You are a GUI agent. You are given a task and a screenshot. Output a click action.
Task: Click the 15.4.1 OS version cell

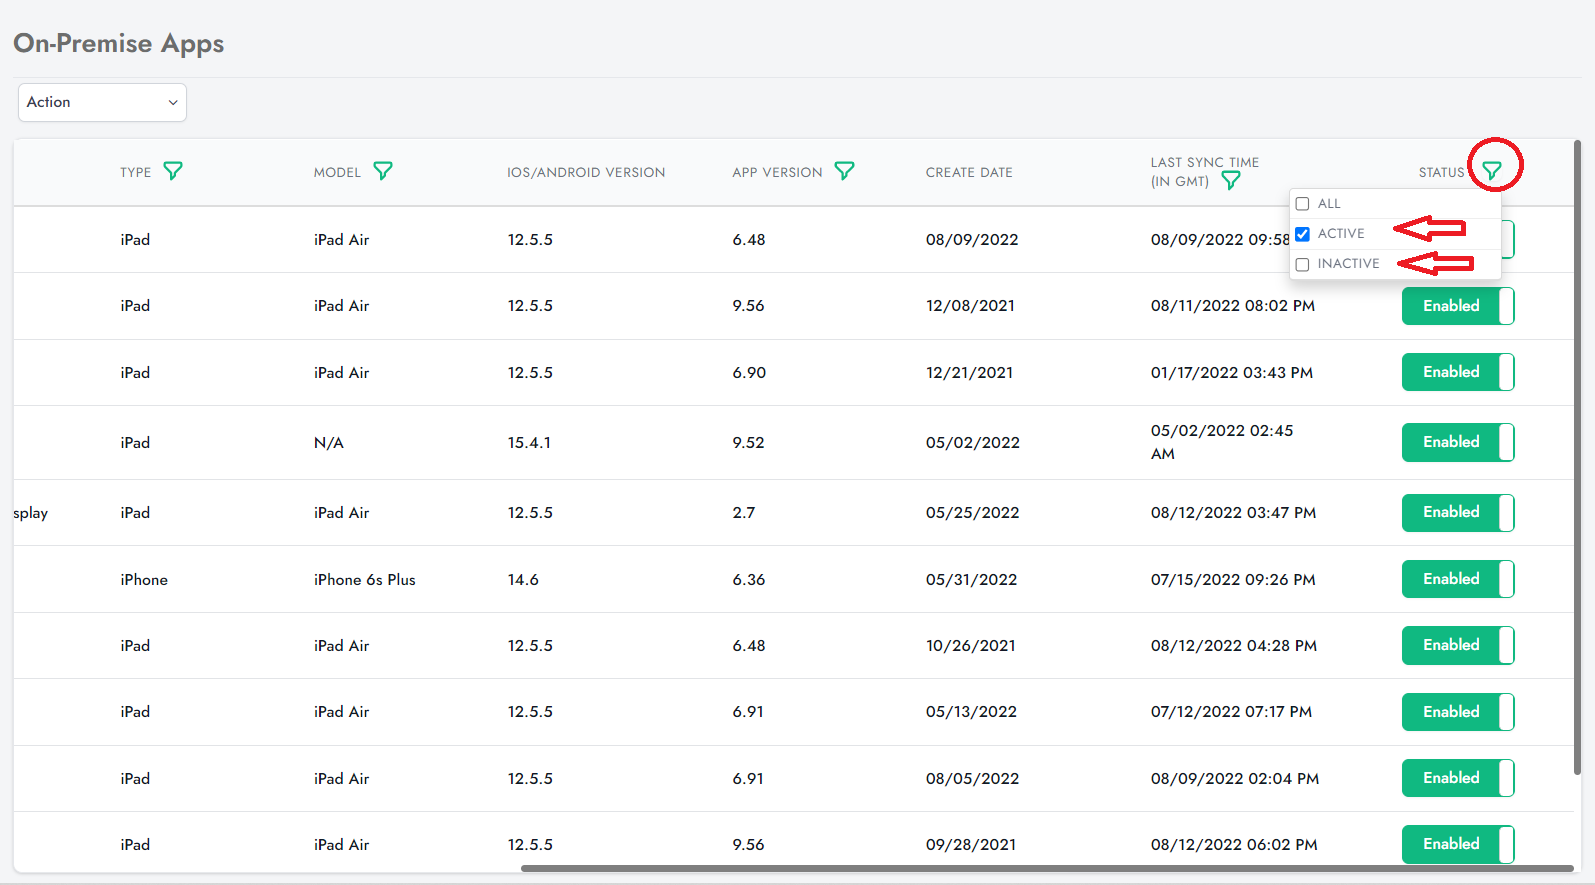tap(529, 442)
